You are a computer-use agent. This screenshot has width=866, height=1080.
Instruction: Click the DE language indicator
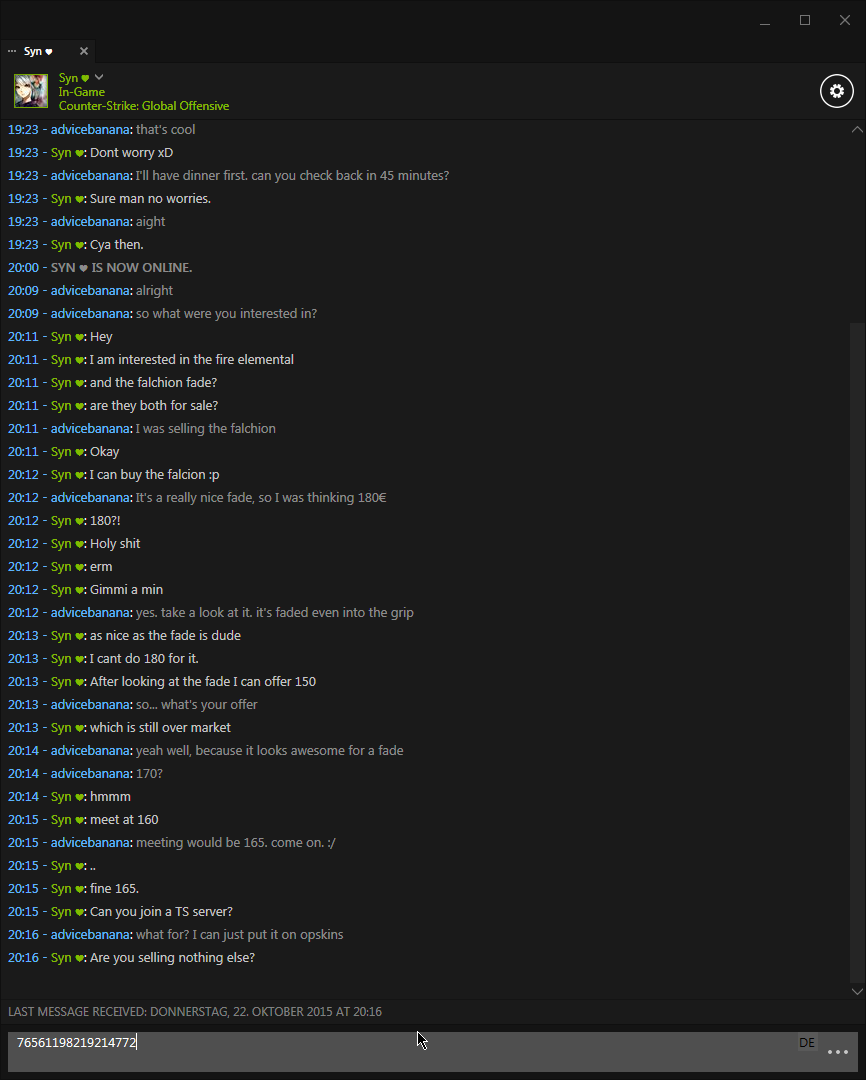point(807,1043)
